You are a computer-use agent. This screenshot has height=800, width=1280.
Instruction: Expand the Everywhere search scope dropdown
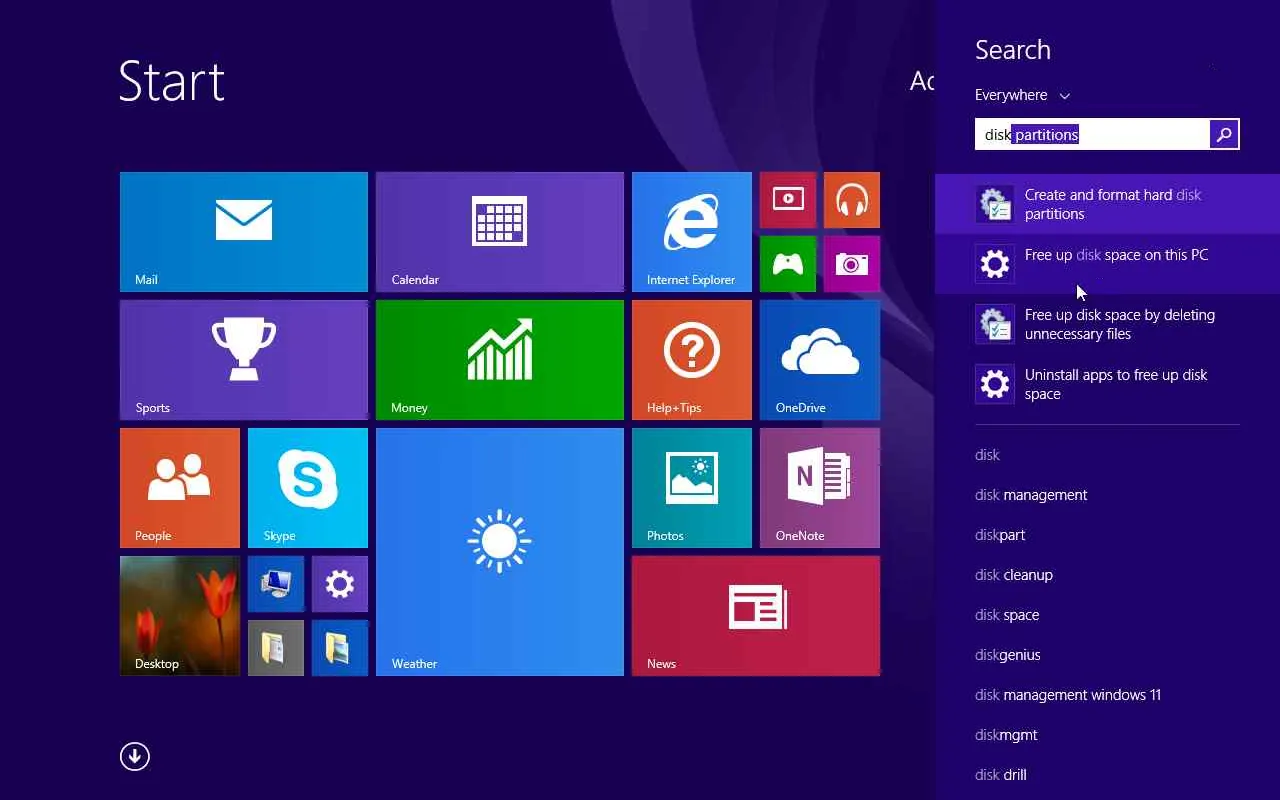tap(1022, 95)
